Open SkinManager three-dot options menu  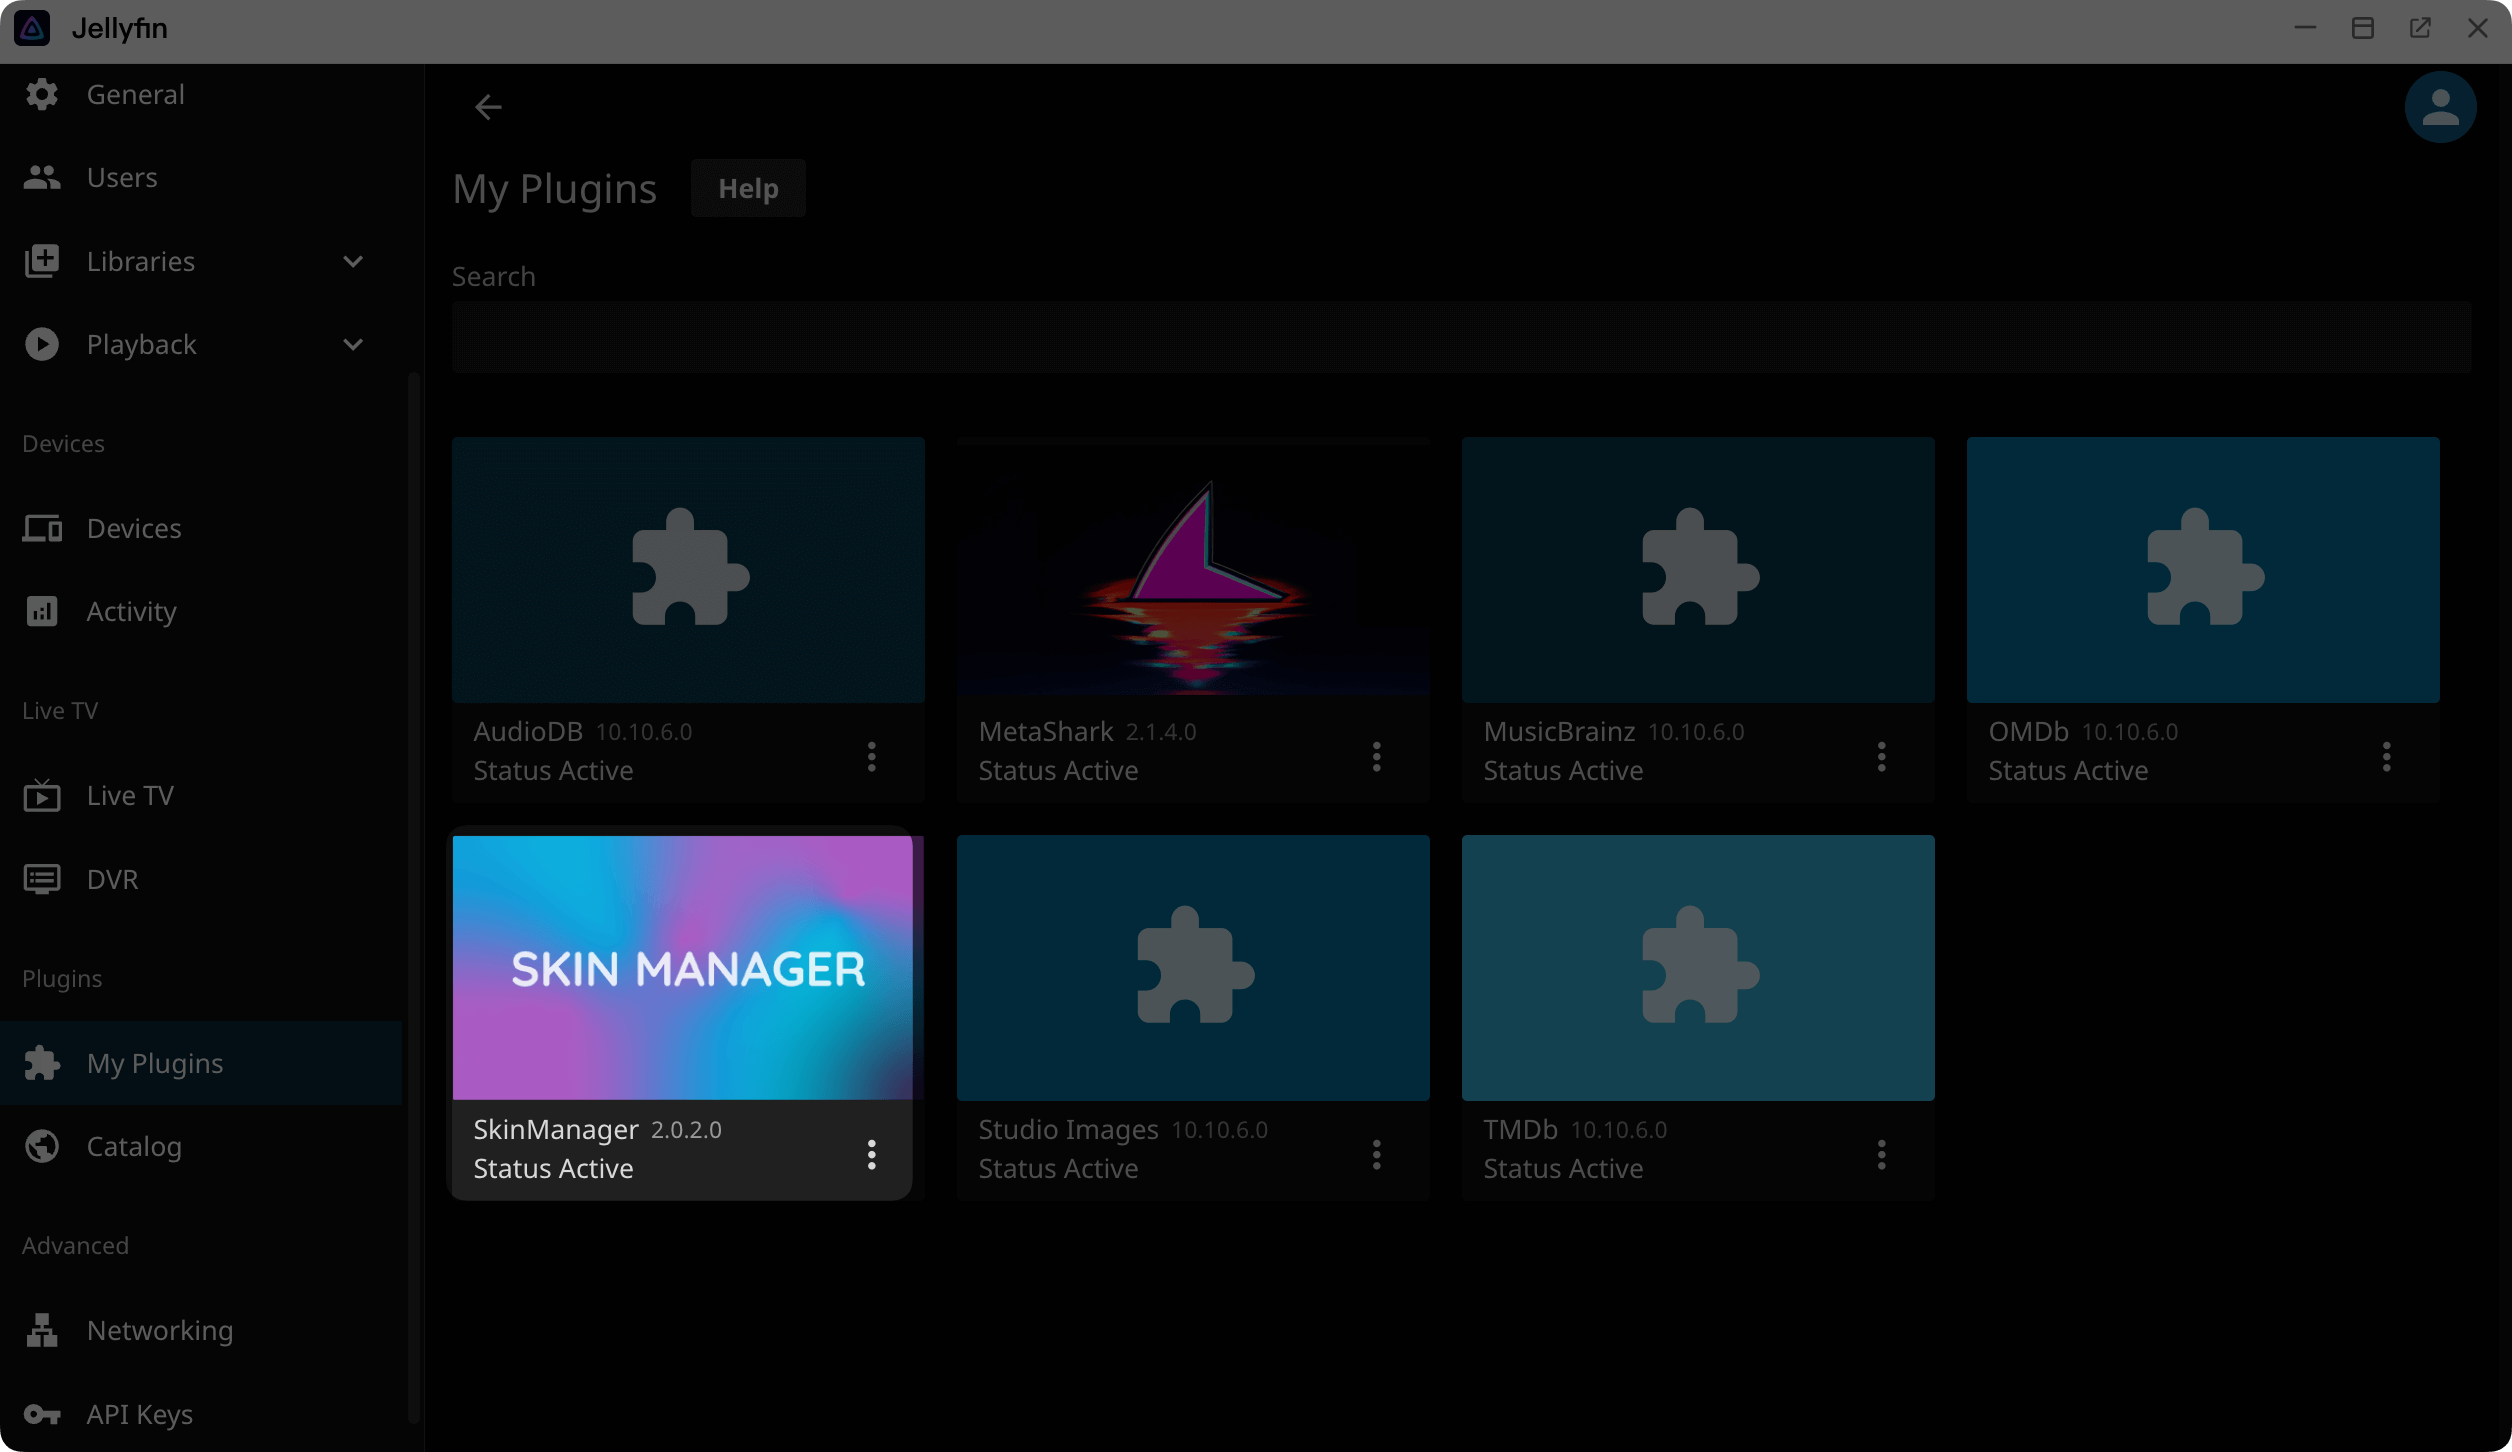coord(872,1154)
